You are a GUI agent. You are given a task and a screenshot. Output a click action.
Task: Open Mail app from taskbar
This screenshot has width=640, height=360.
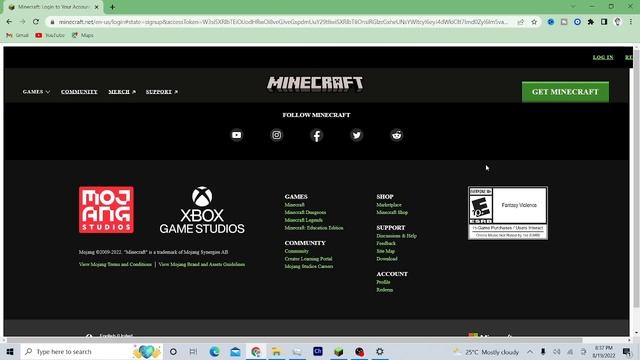point(236,351)
